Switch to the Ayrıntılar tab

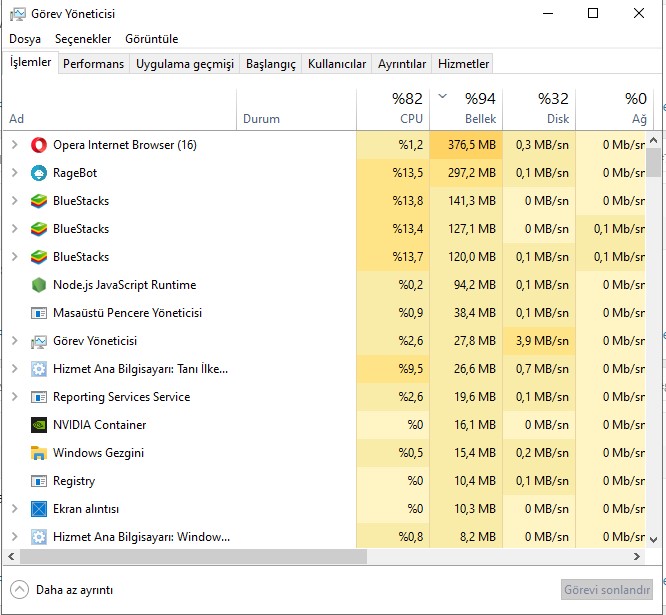[x=402, y=64]
